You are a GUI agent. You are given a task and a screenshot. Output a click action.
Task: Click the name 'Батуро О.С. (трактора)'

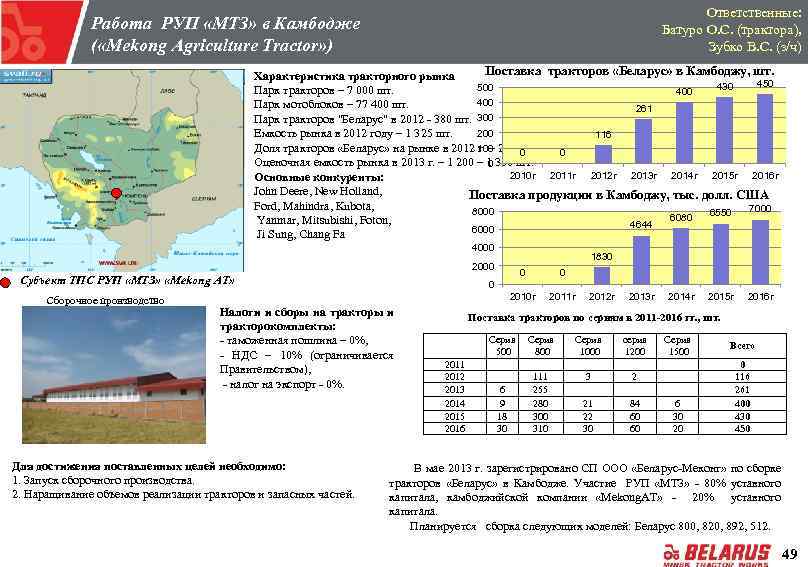click(x=732, y=30)
